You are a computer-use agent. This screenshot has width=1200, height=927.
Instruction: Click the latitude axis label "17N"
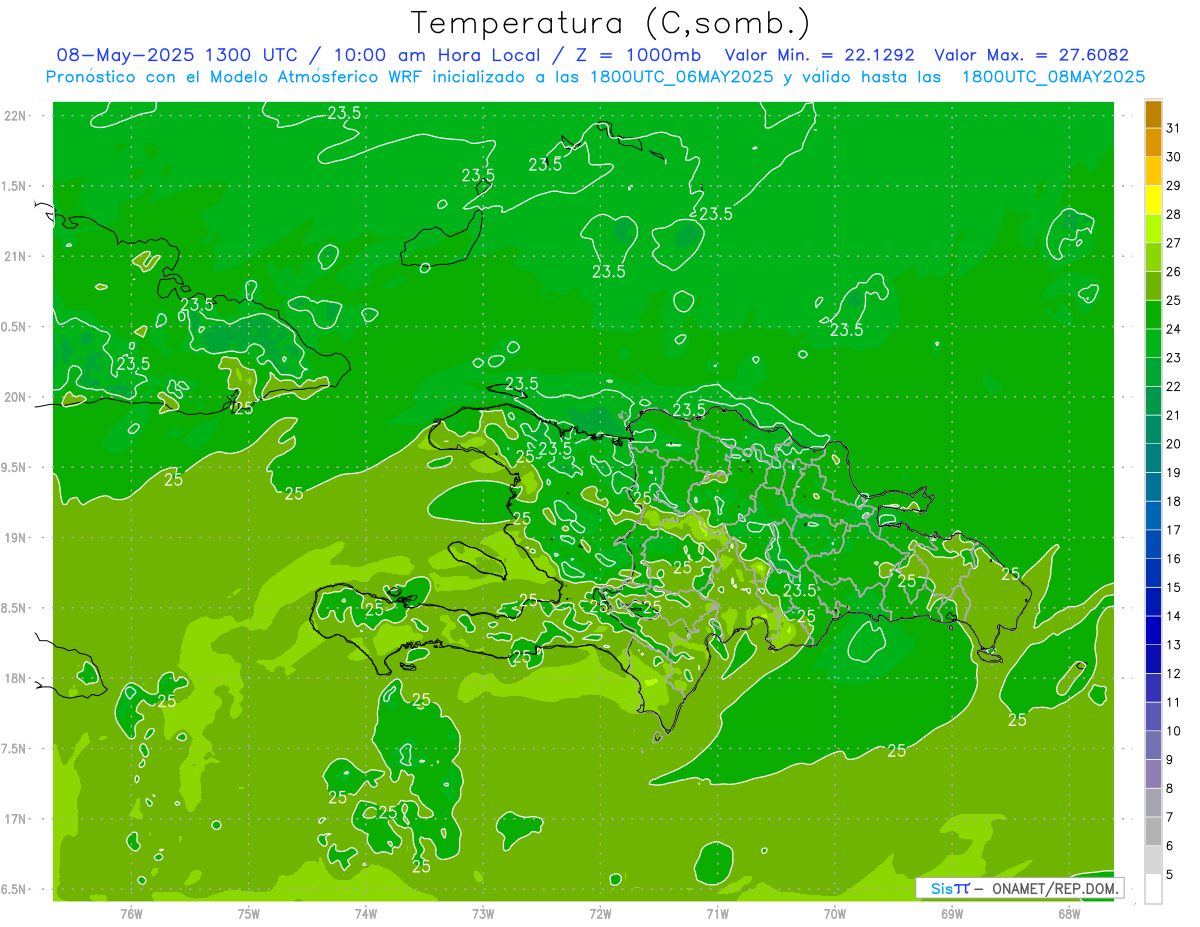[x=15, y=819]
